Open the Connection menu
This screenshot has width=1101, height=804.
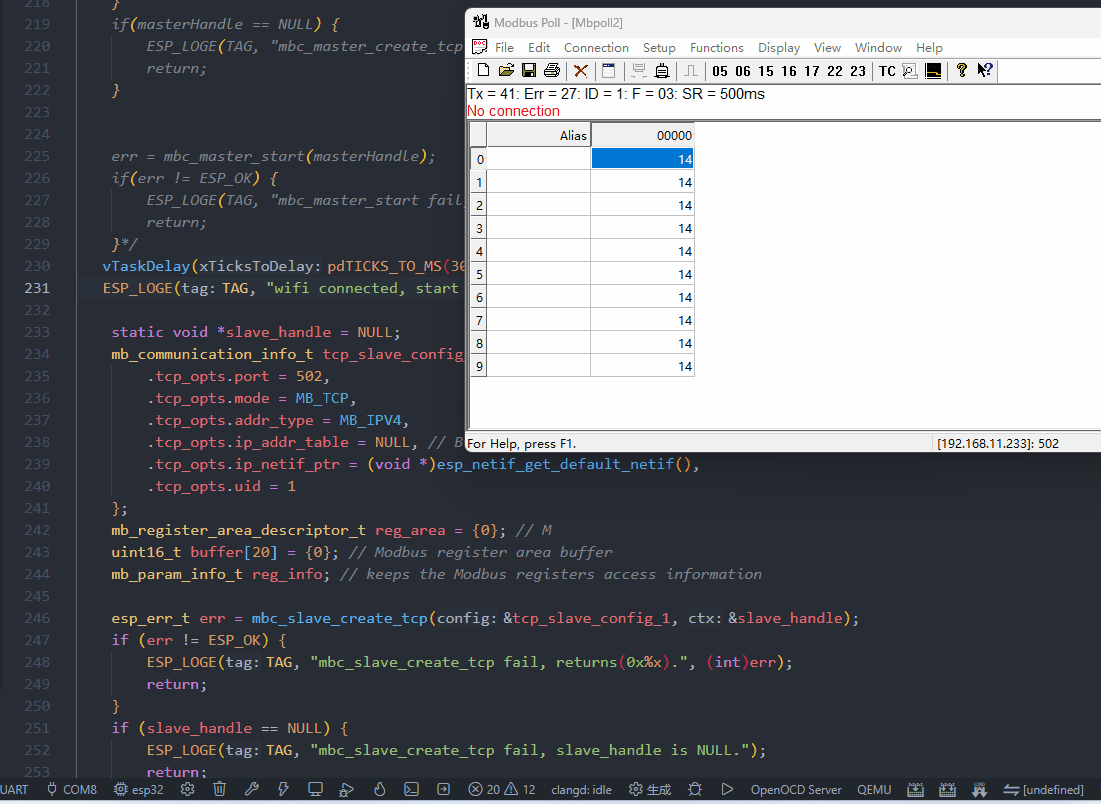click(x=596, y=48)
